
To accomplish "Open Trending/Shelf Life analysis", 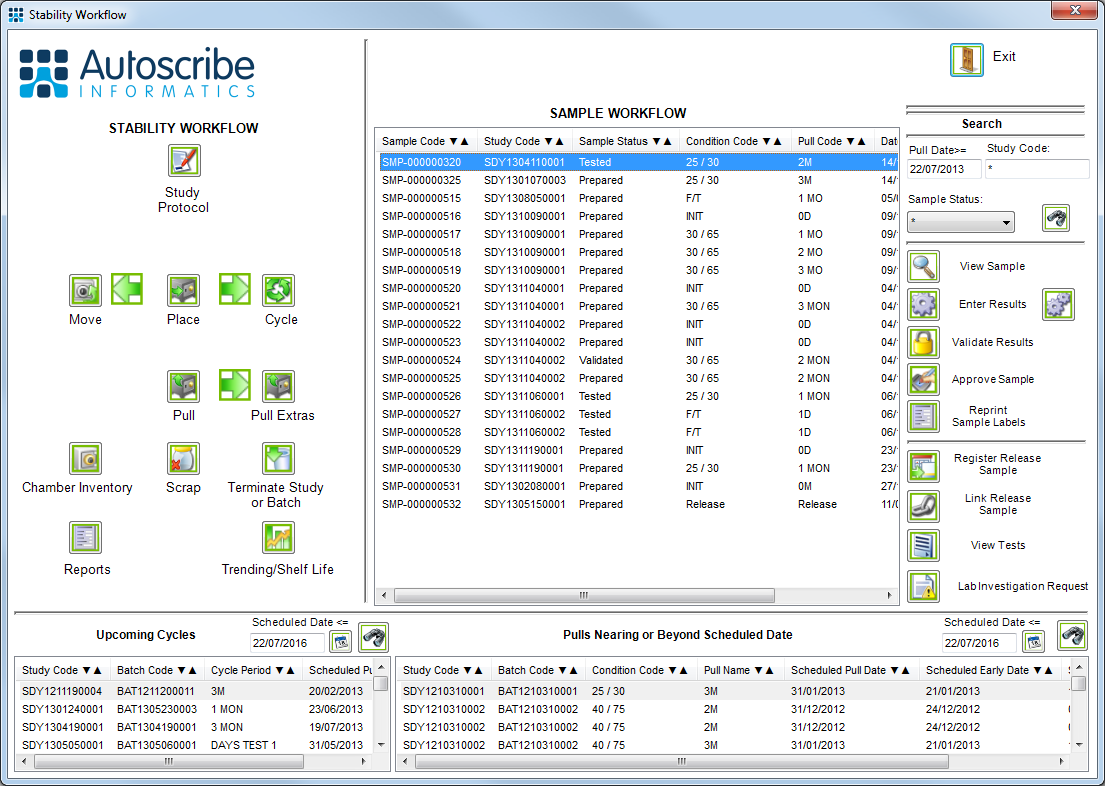I will pos(277,537).
